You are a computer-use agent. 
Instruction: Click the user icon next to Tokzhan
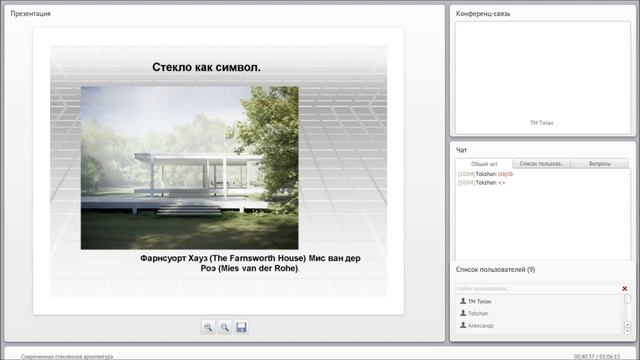tap(463, 313)
